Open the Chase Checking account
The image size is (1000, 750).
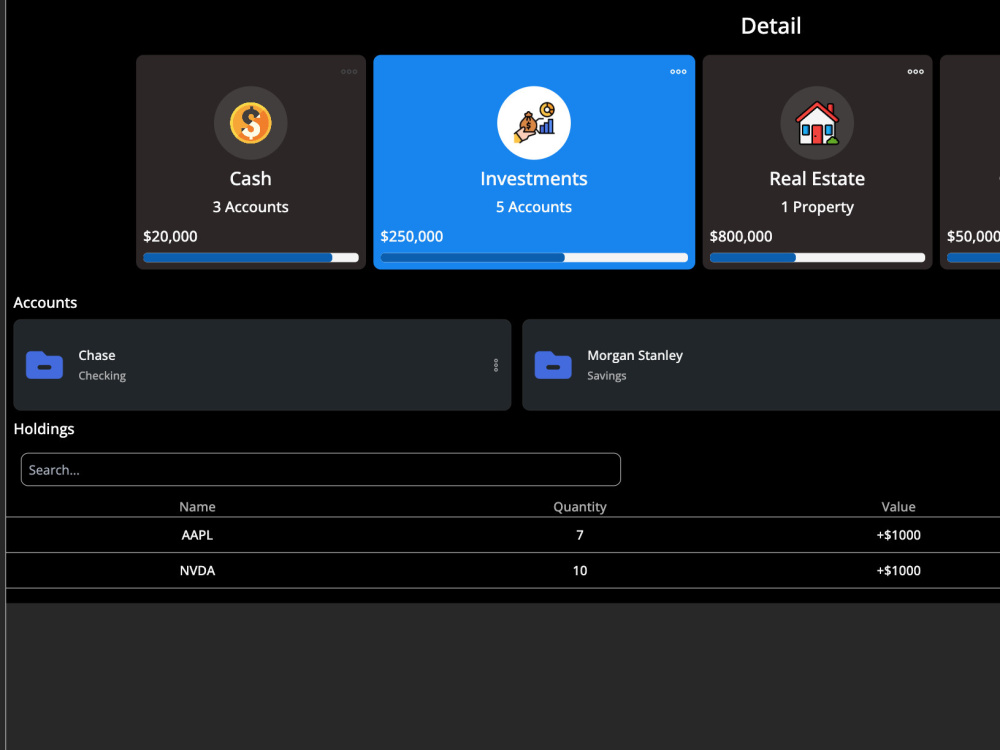coord(262,365)
